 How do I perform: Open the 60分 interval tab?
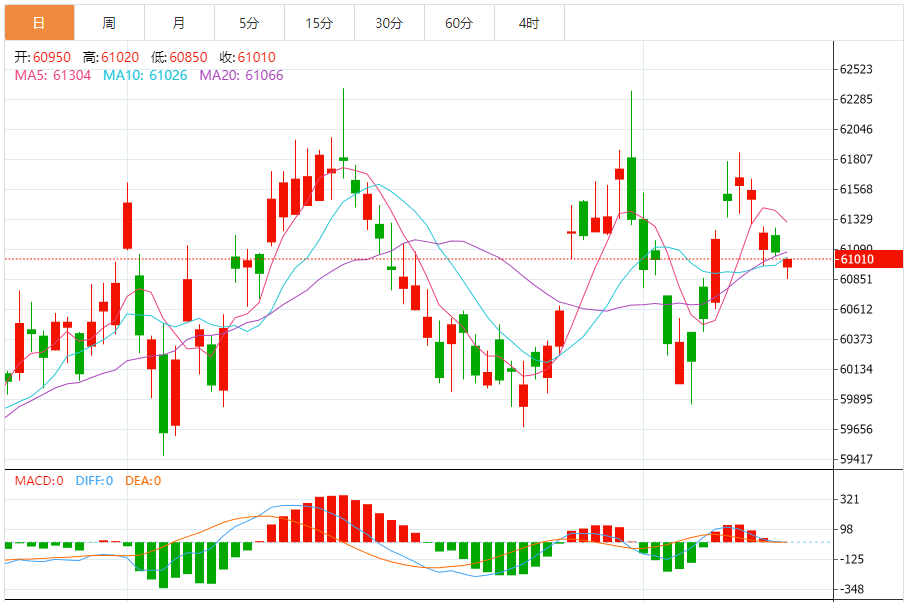(459, 23)
